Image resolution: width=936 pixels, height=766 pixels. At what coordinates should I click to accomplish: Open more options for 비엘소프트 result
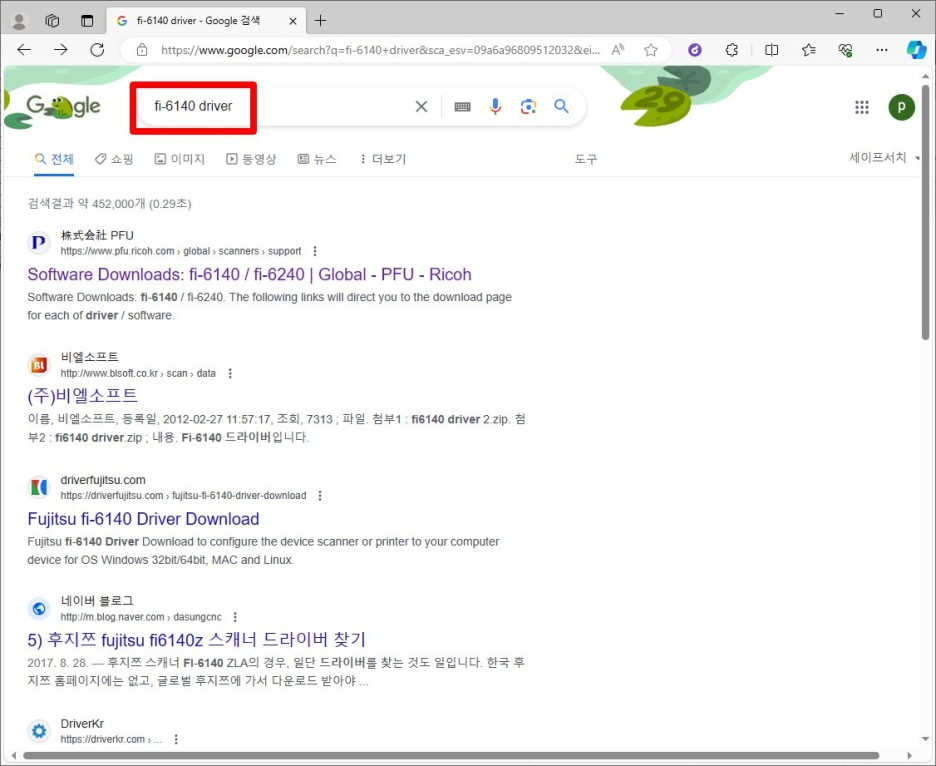coord(230,373)
